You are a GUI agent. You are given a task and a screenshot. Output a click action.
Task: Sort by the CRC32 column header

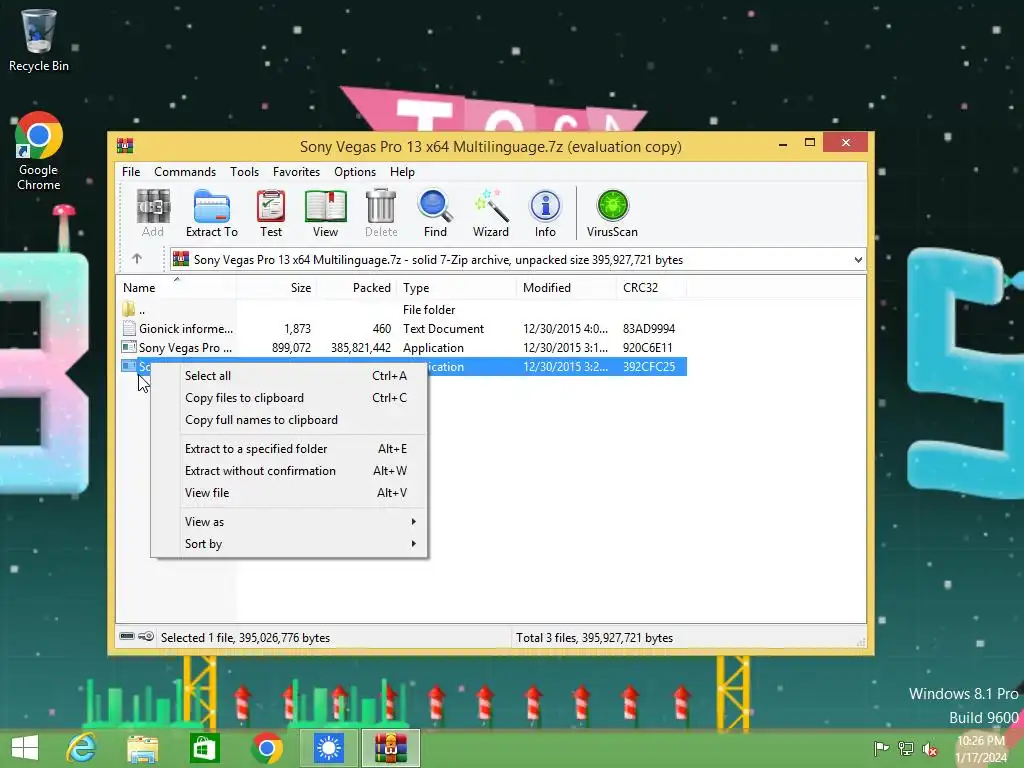click(x=651, y=287)
